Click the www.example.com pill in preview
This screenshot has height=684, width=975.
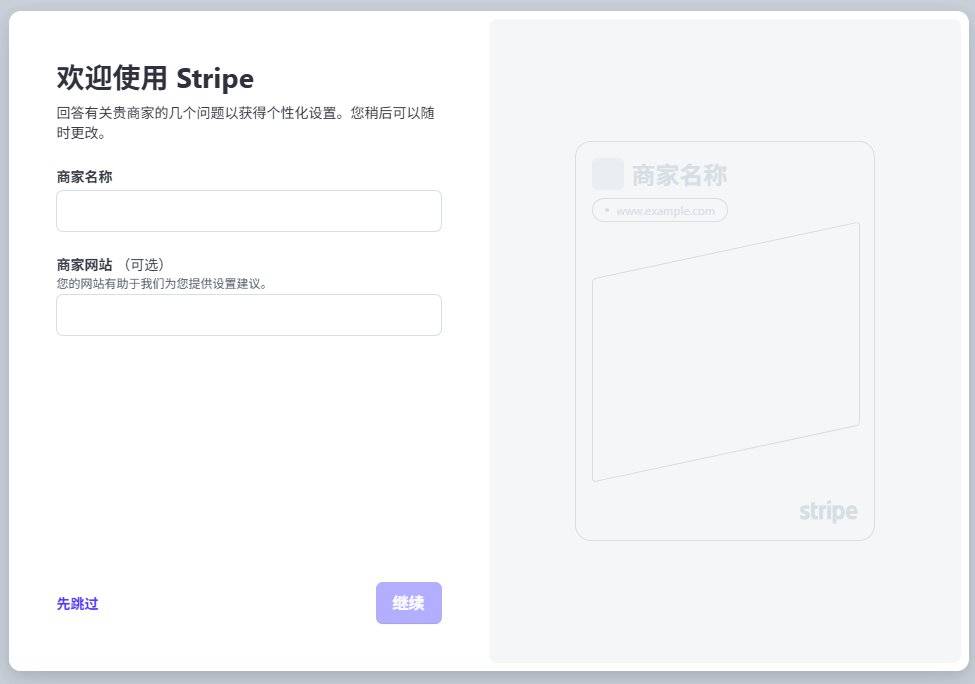664,211
